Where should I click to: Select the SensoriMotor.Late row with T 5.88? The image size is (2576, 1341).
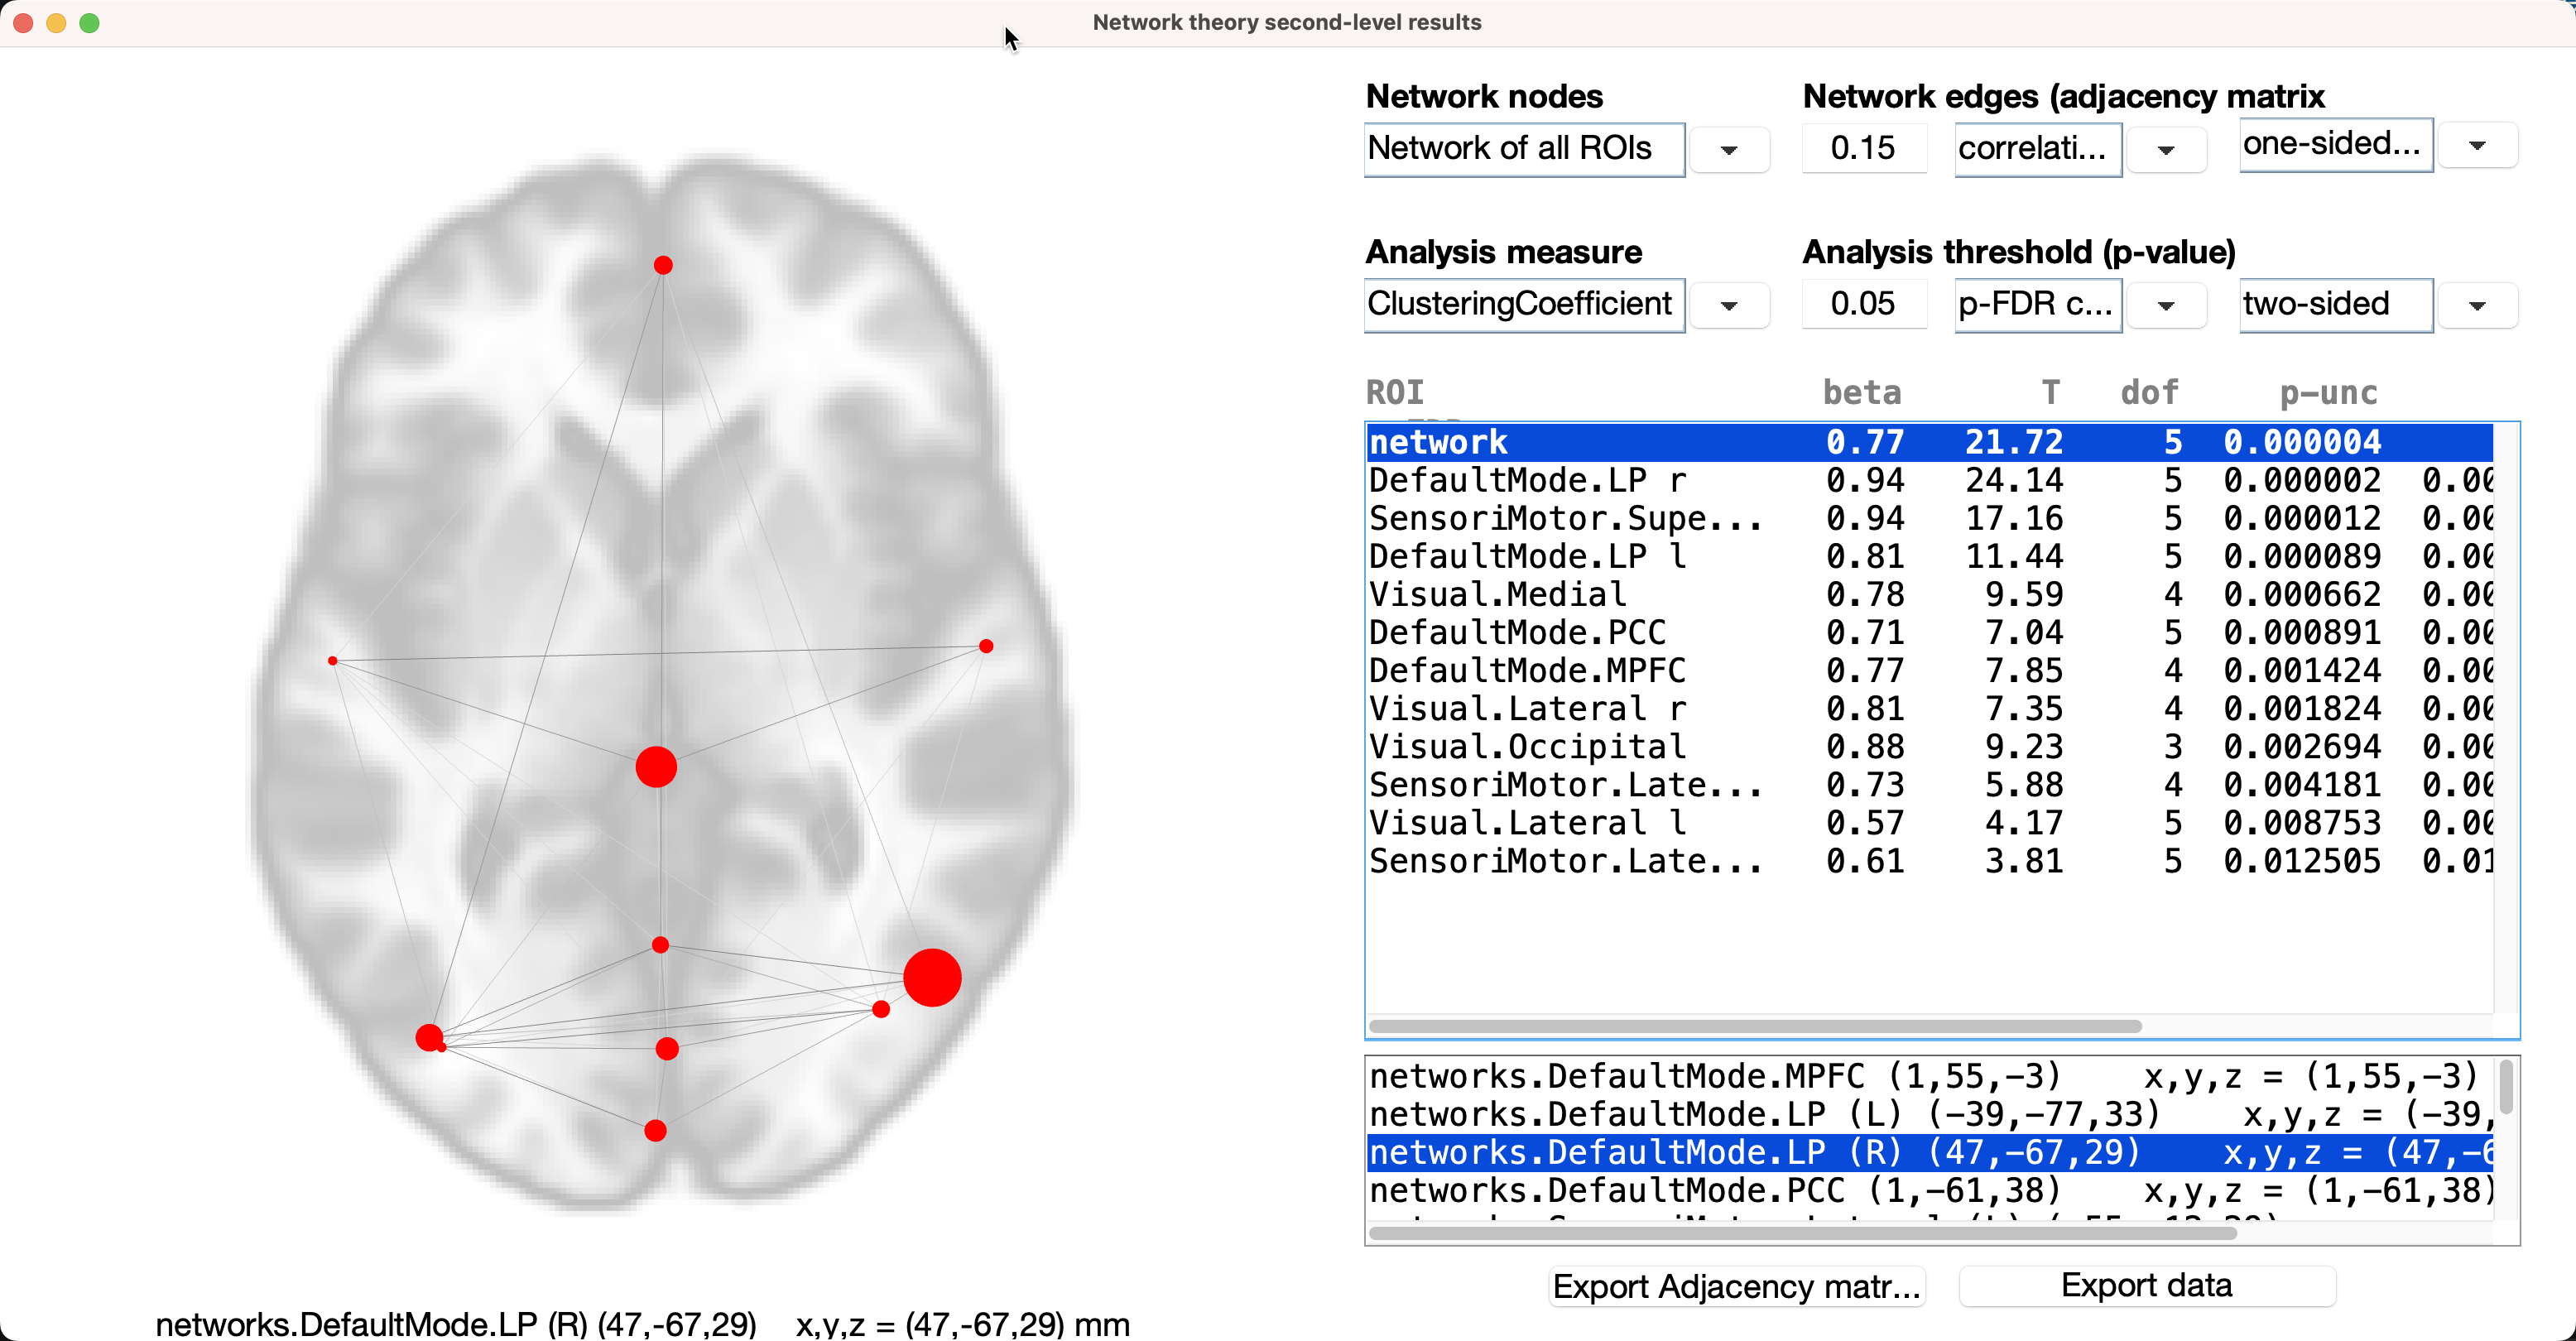click(1930, 785)
